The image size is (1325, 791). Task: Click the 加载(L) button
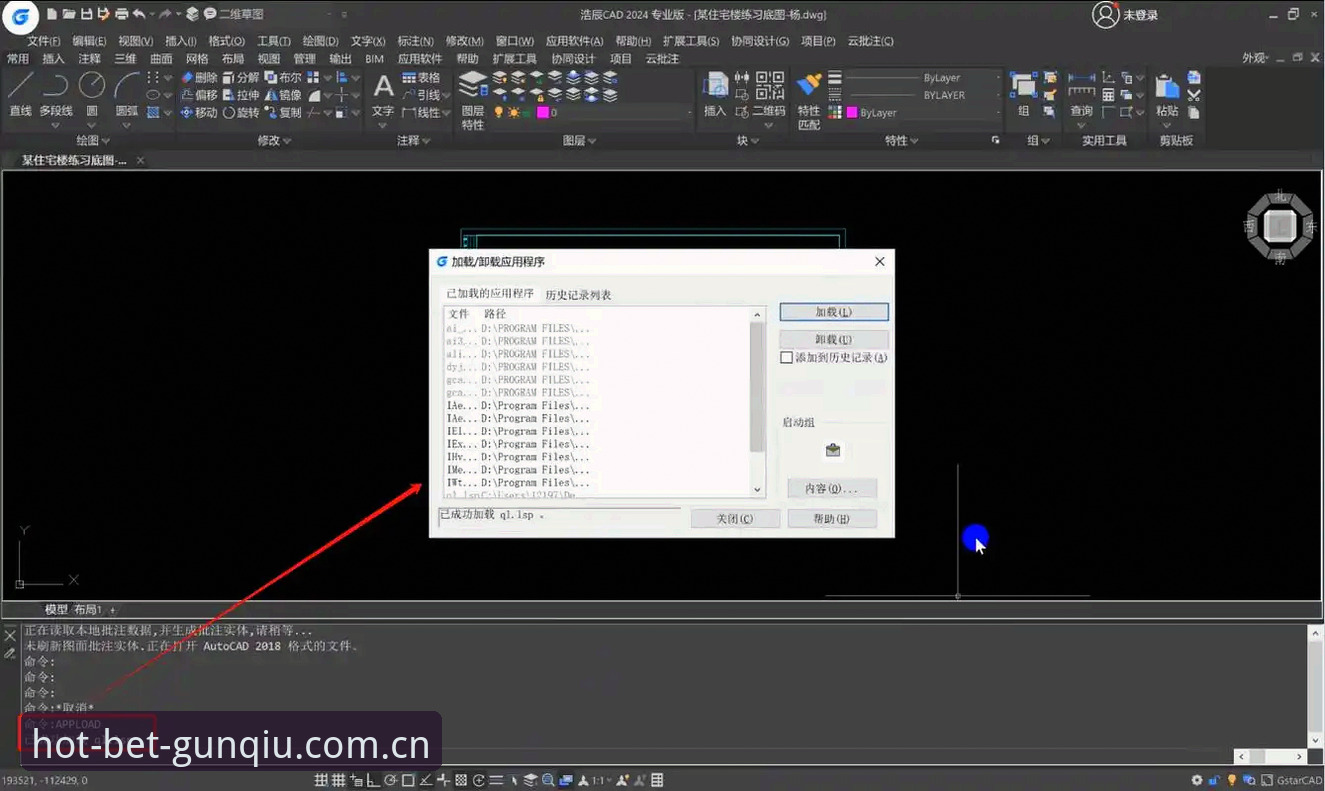click(x=833, y=313)
